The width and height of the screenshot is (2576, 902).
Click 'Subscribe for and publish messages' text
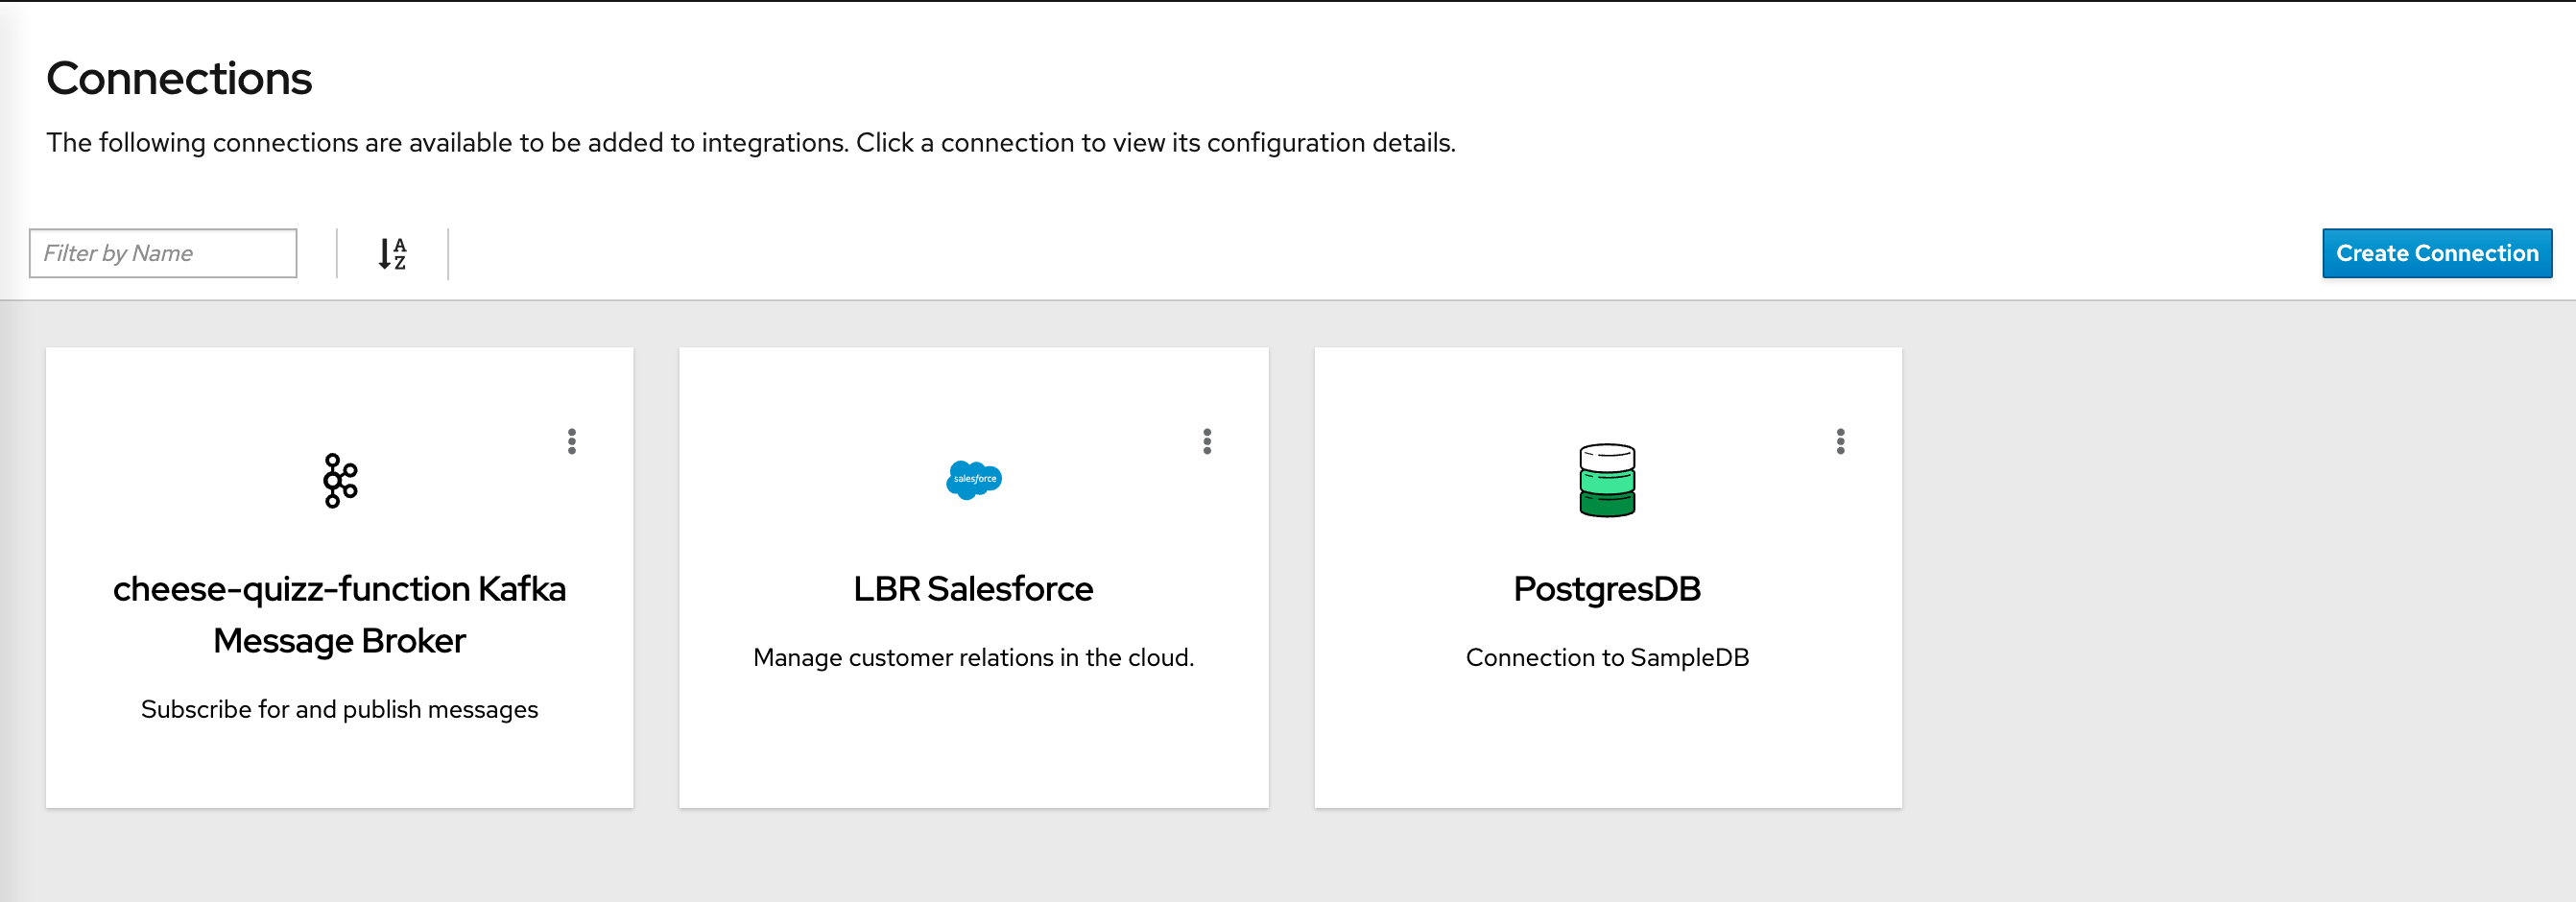[339, 709]
